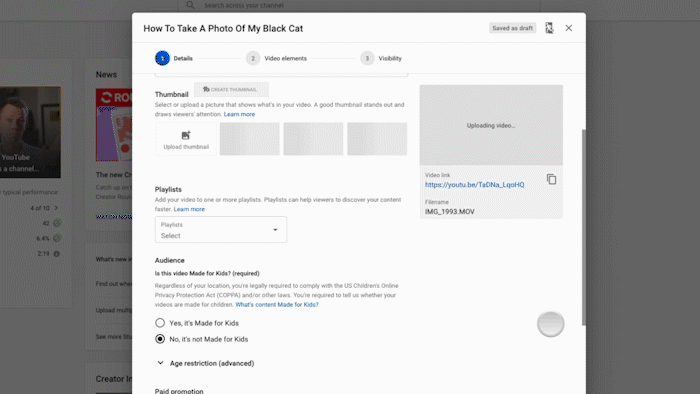Click the Paid promotion heading
The image size is (700, 394).
pyautogui.click(x=179, y=391)
